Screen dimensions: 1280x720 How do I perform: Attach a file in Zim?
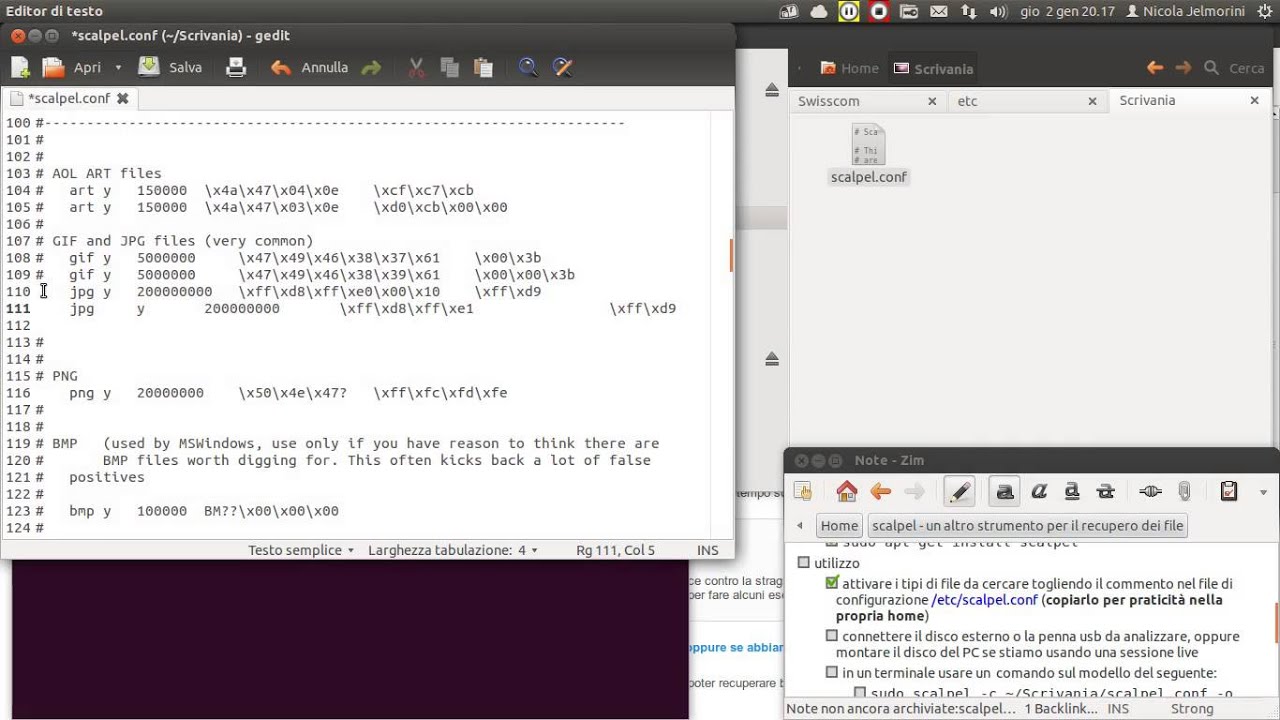1183,491
